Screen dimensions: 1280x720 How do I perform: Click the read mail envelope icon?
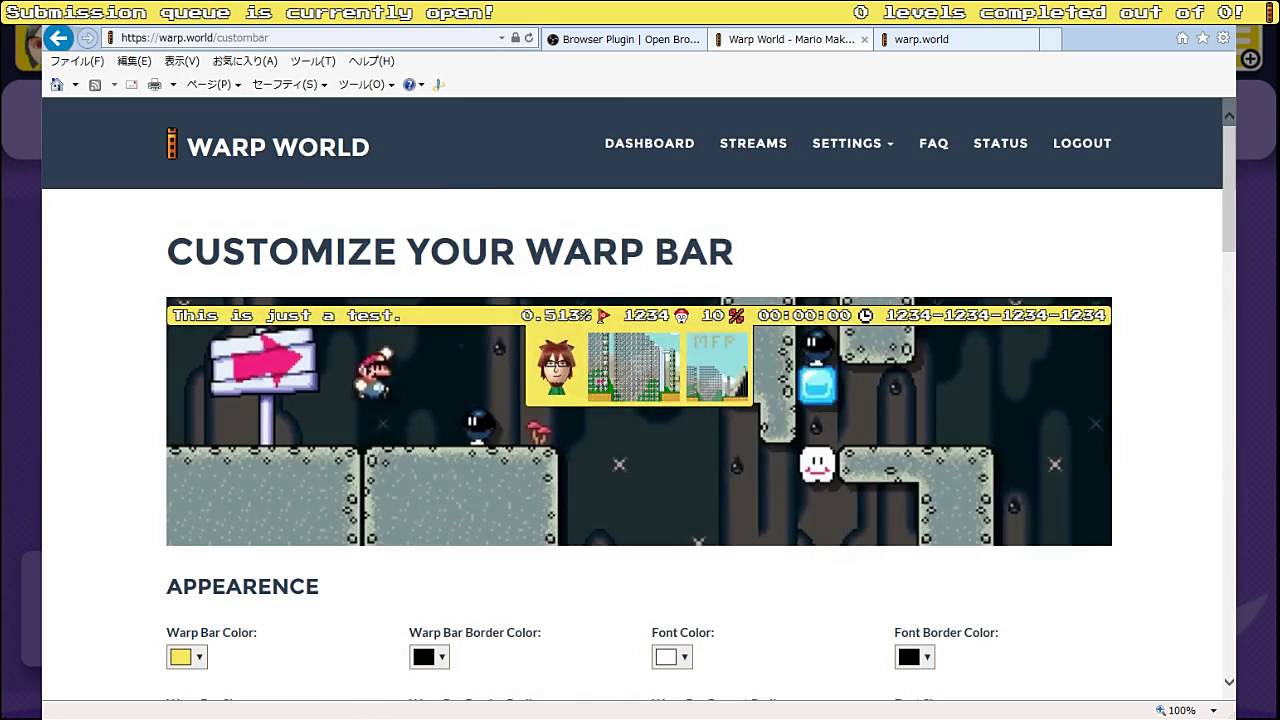click(x=131, y=85)
